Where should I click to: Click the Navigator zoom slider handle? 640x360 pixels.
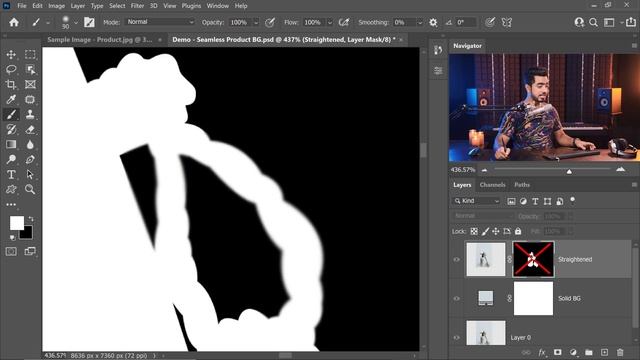pos(569,172)
